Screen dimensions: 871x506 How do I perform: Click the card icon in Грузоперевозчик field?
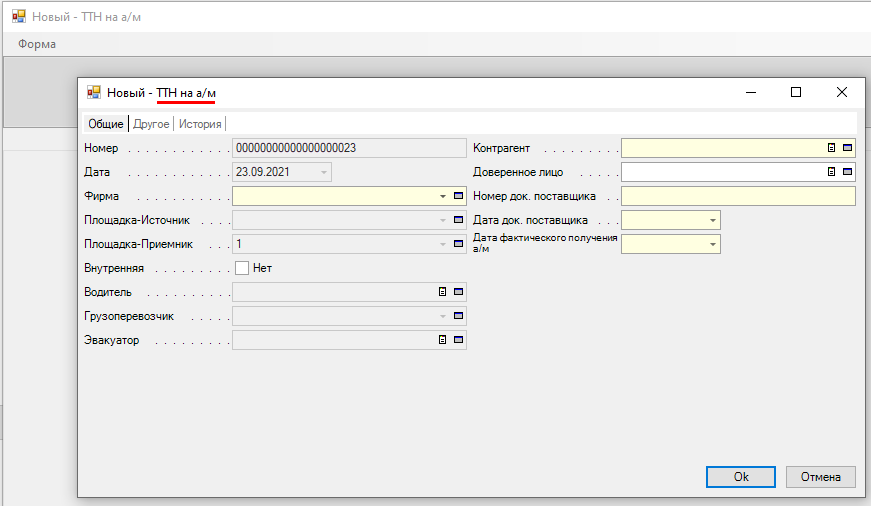click(x=458, y=316)
